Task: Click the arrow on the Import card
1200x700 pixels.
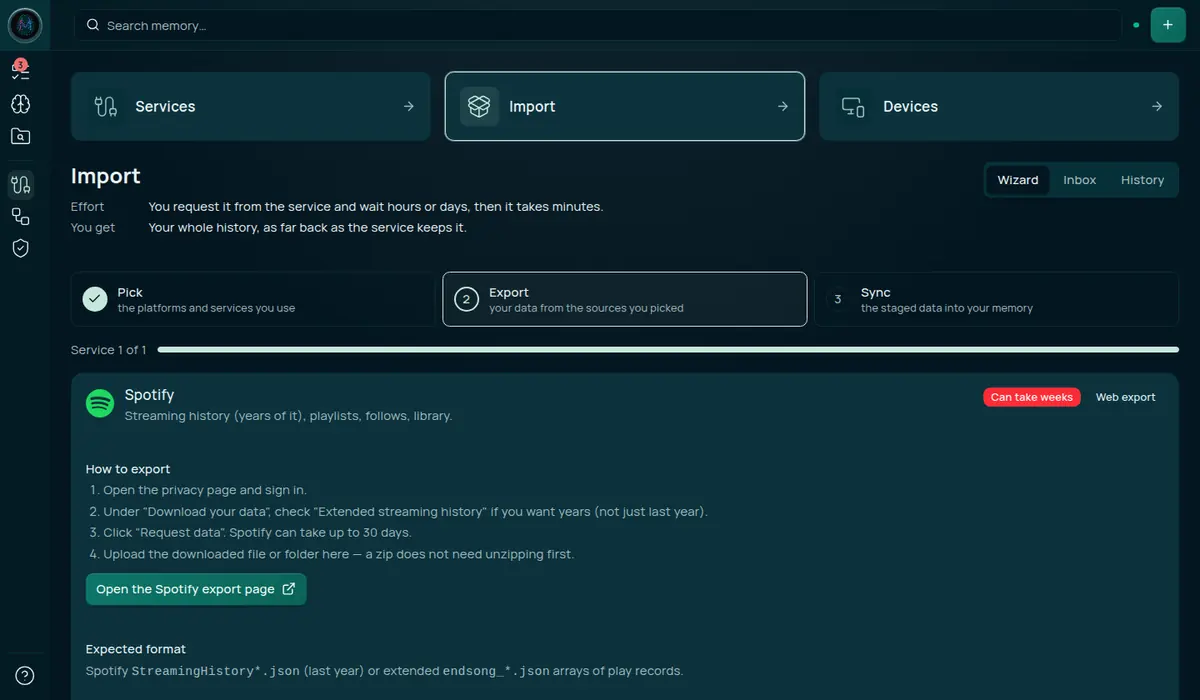Action: [x=783, y=106]
